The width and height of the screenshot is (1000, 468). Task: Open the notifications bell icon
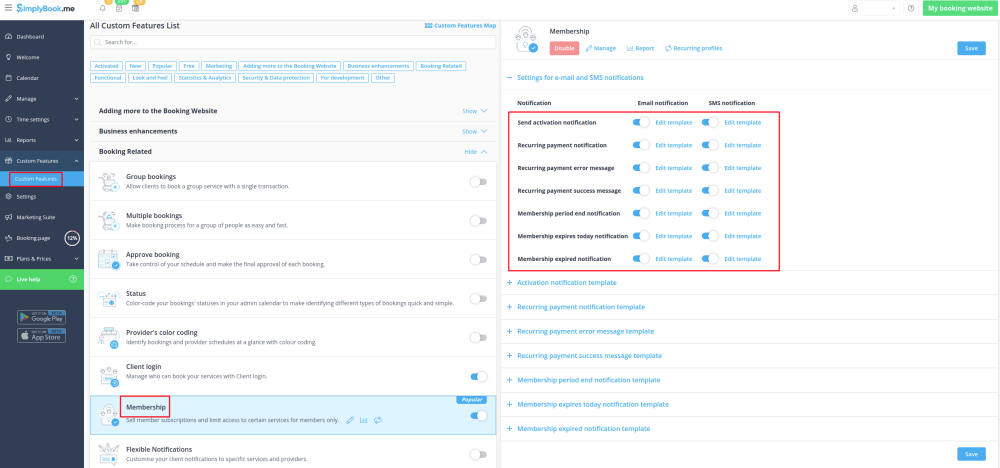[x=103, y=8]
